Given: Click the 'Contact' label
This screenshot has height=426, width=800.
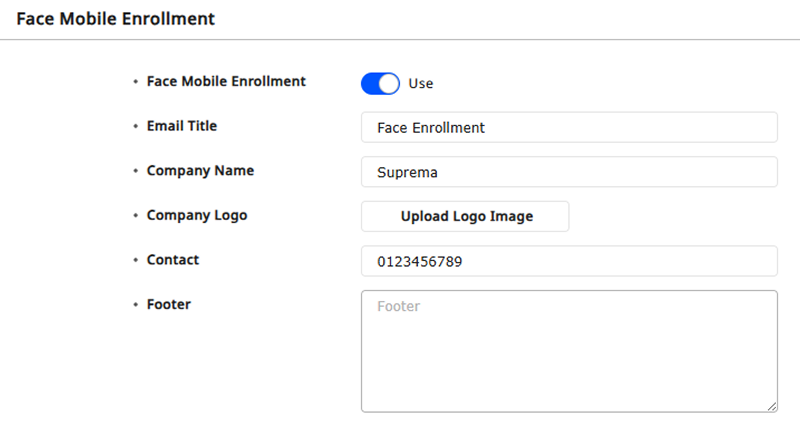Looking at the screenshot, I should pos(173,260).
